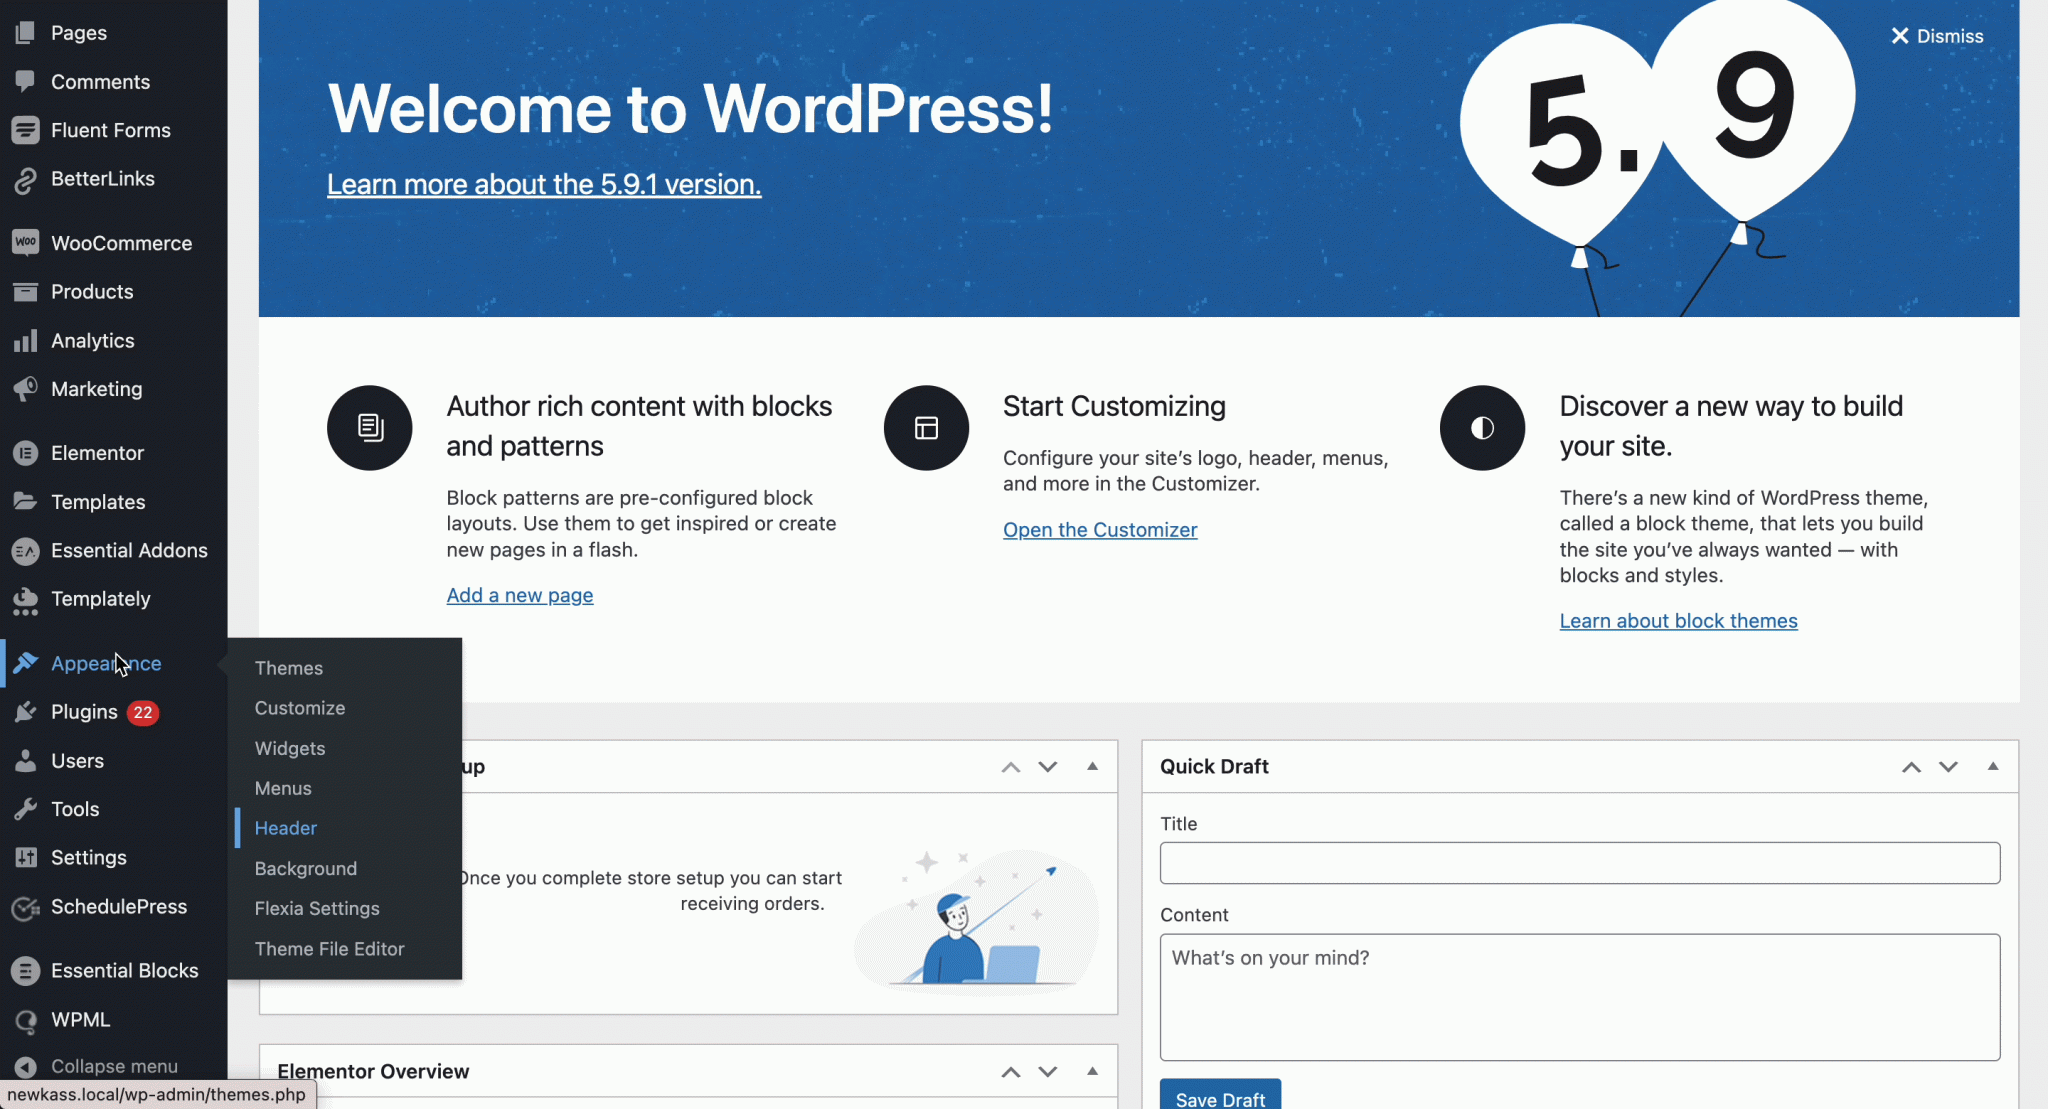Click the Essential Blocks sidebar icon
The width and height of the screenshot is (2048, 1109).
click(25, 970)
